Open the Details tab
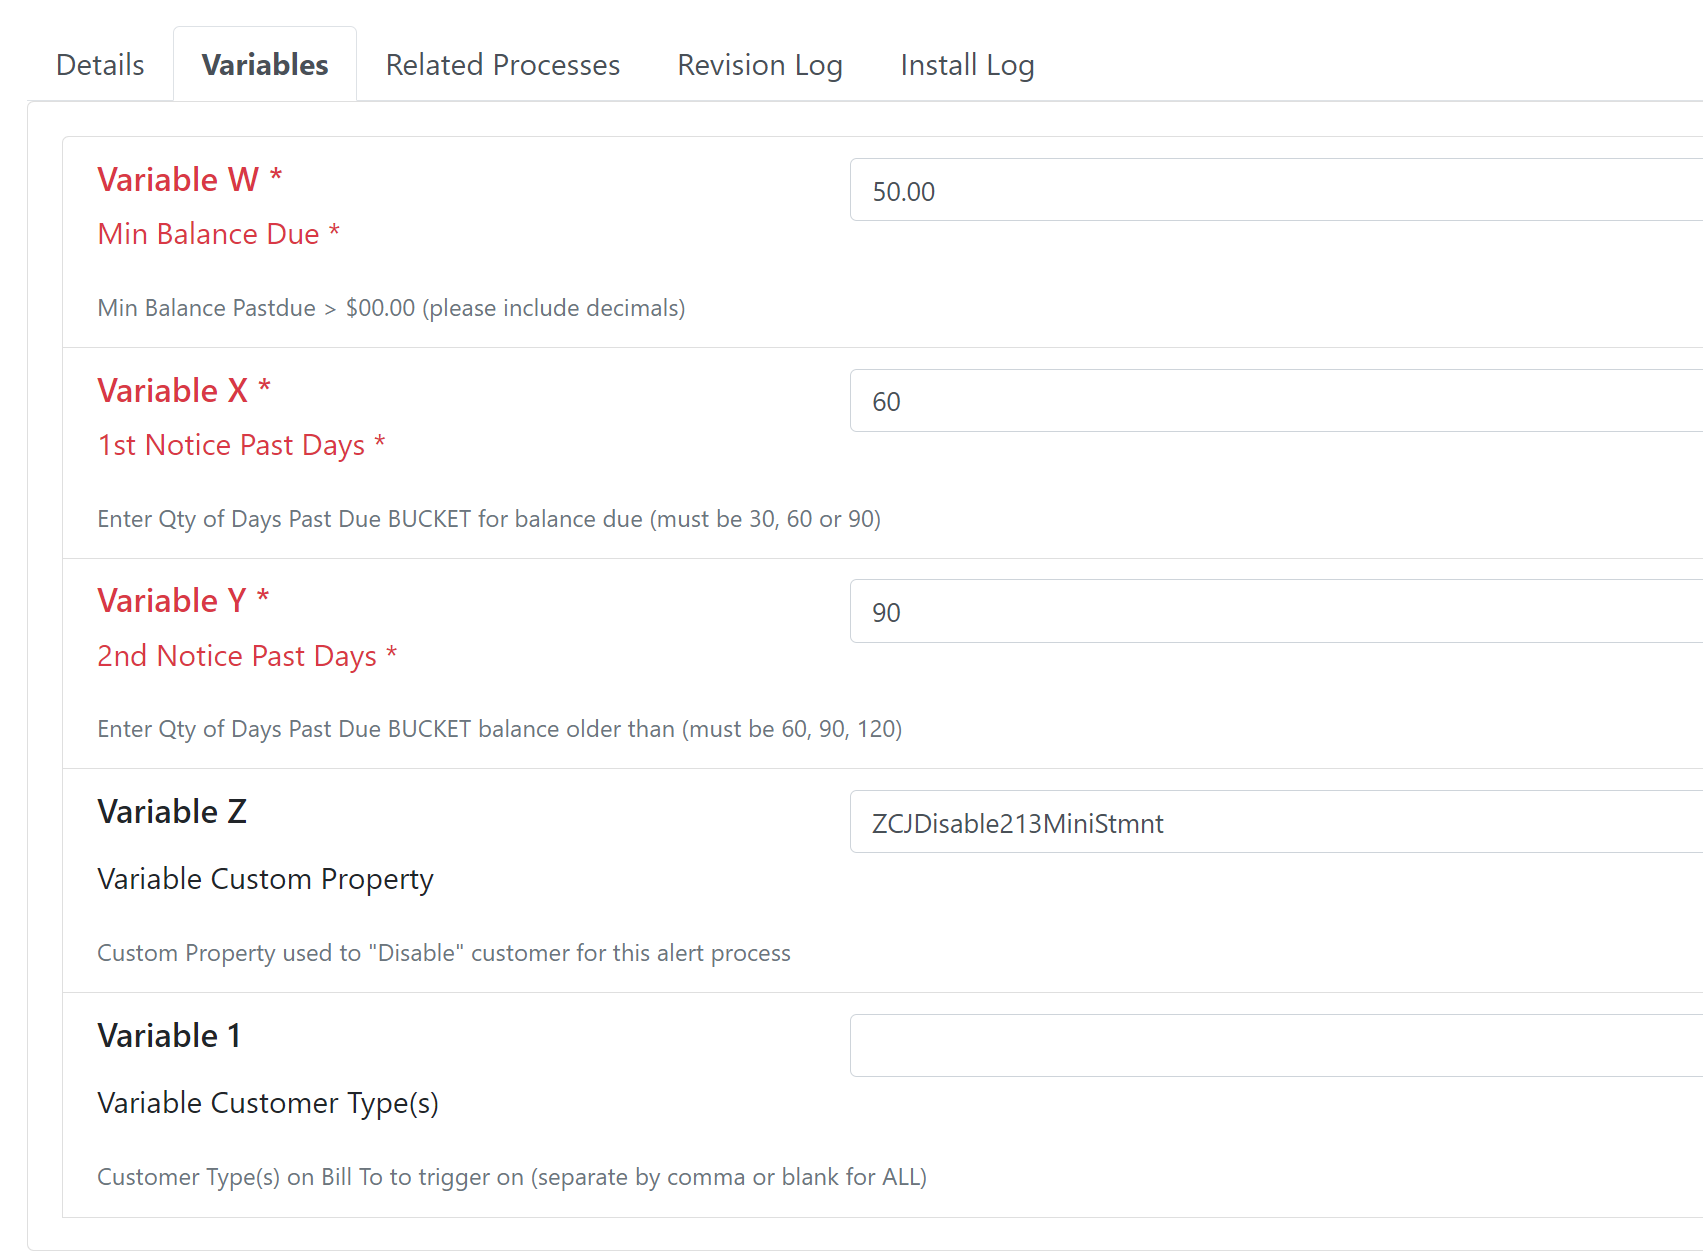Viewport: 1703px width, 1252px height. tap(100, 65)
